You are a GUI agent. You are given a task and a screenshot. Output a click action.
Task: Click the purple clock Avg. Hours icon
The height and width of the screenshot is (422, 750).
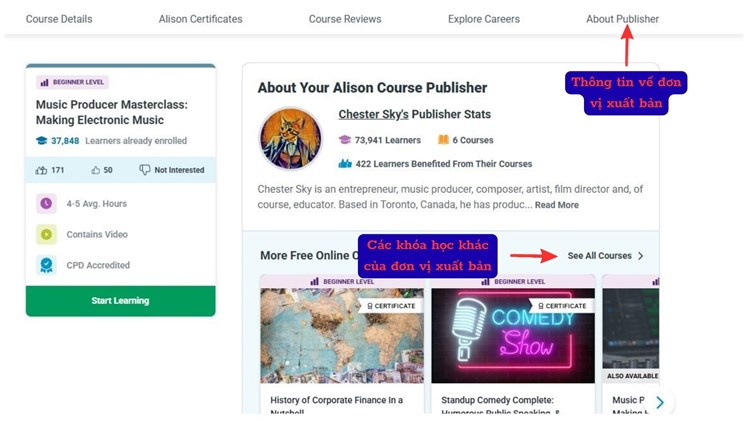tap(46, 203)
